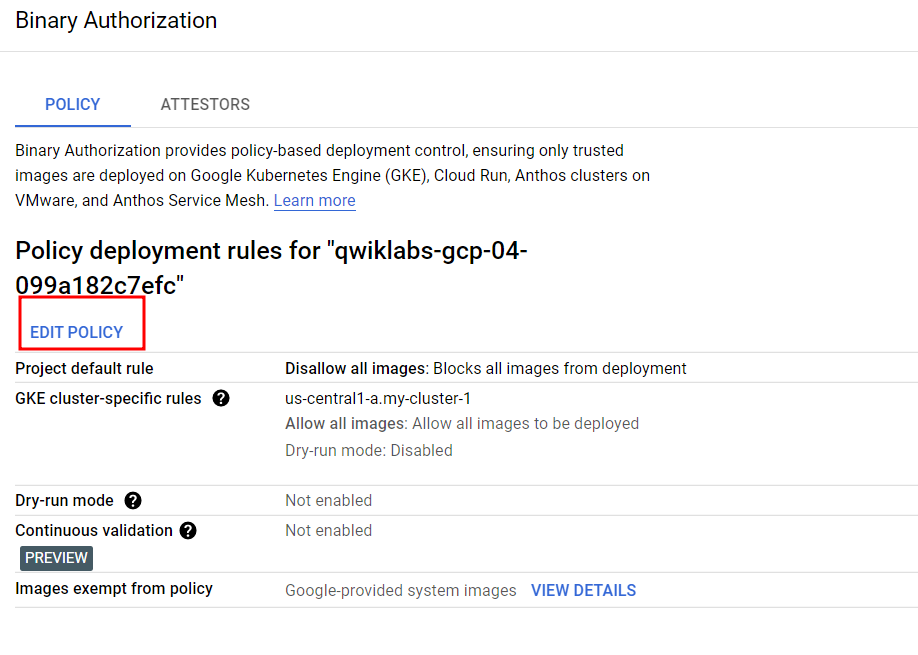Open VIEW DETAILS for exempt images
Image resolution: width=918 pixels, height=655 pixels.
coord(583,590)
